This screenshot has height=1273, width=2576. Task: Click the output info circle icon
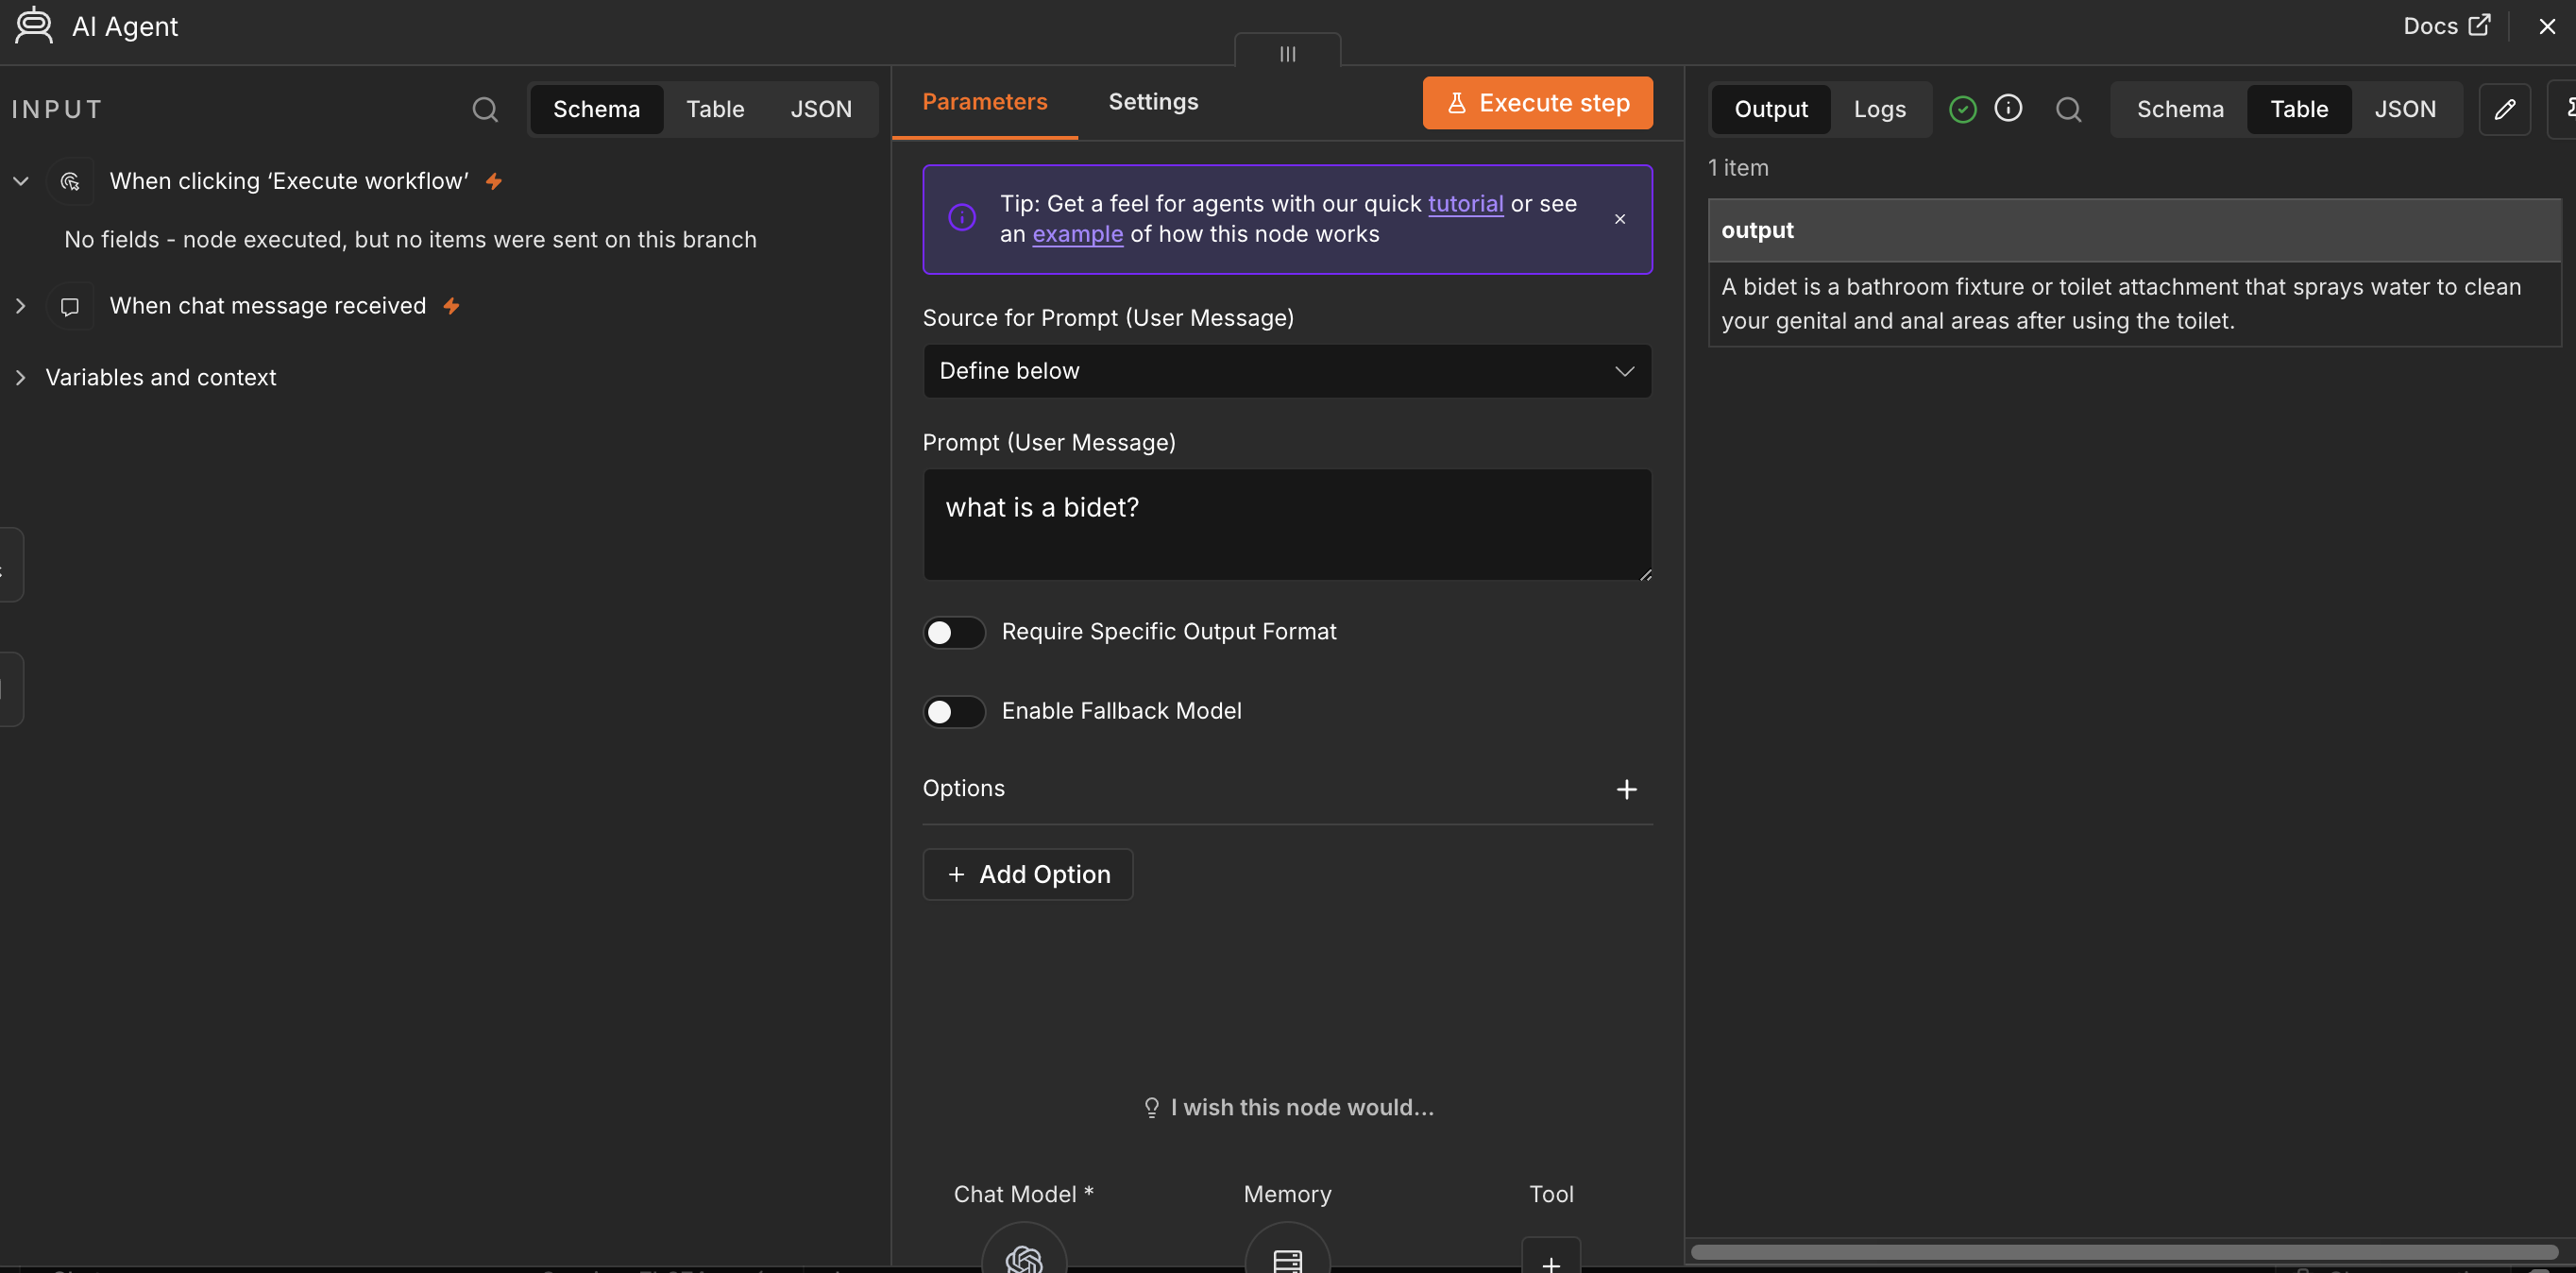tap(2008, 108)
